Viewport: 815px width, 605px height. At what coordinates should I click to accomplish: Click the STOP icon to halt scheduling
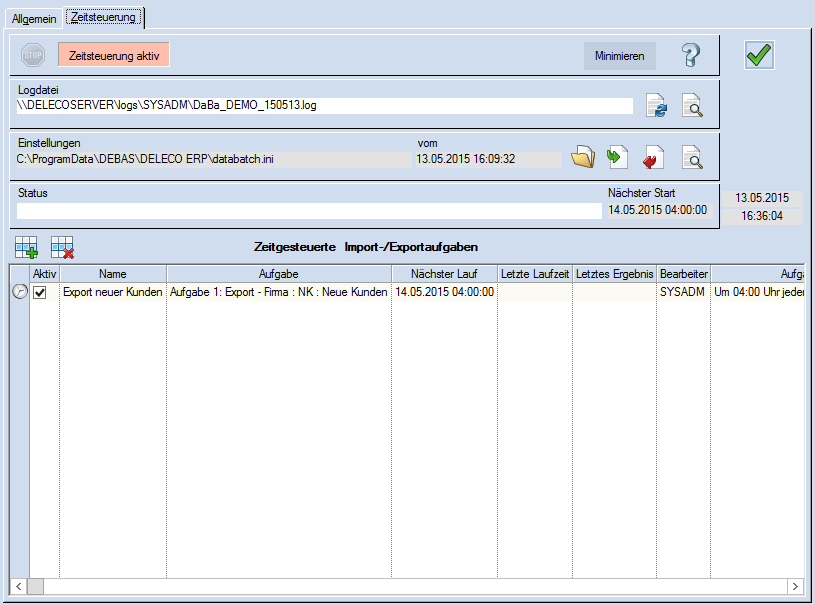click(33, 55)
